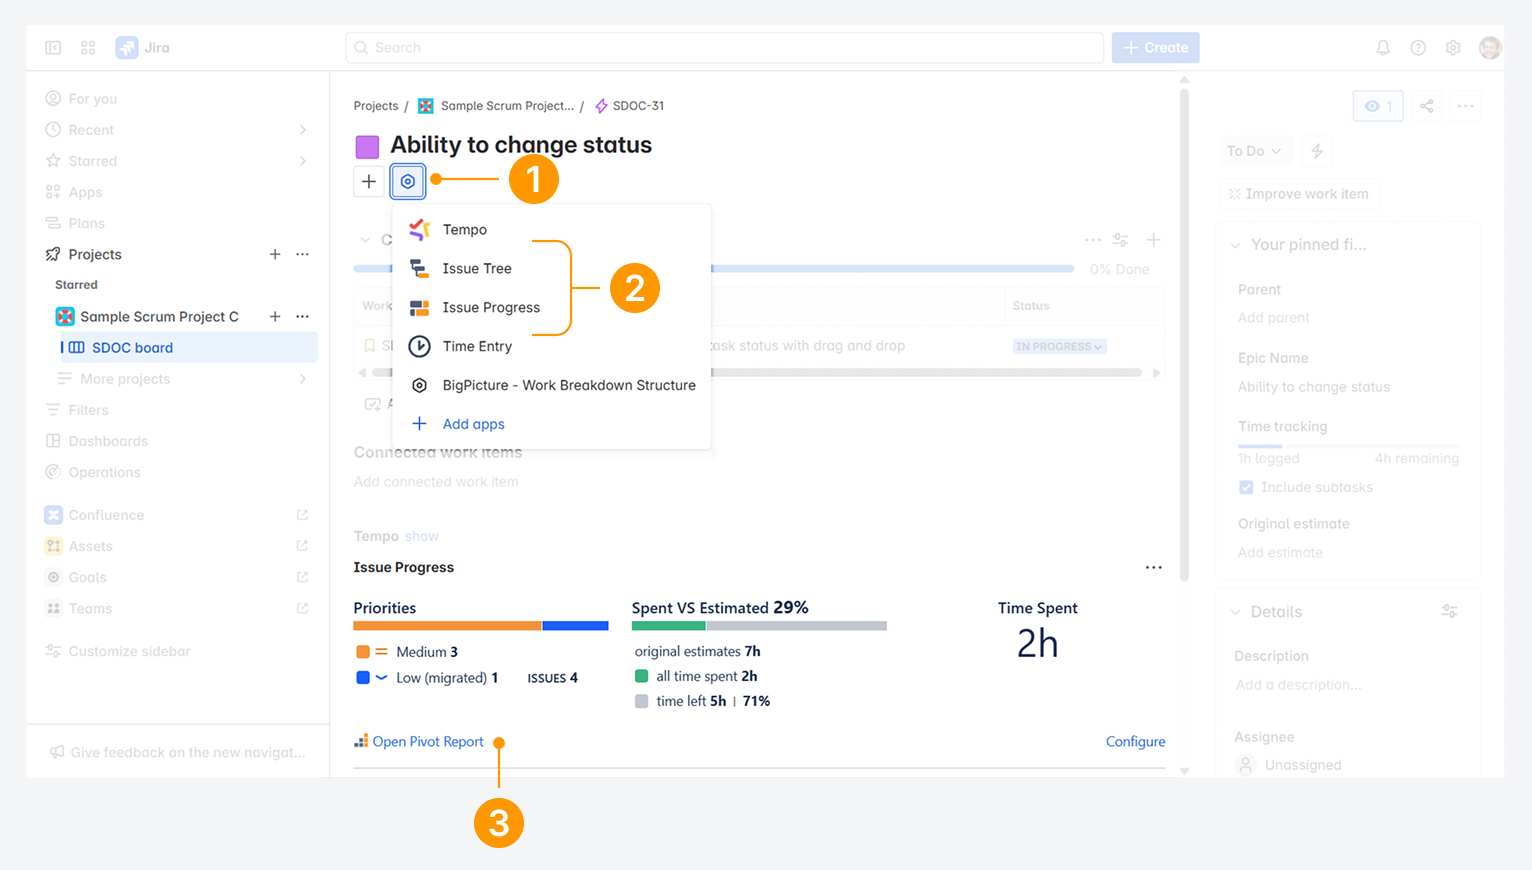Click the Improve work item button
The width and height of the screenshot is (1532, 870).
(x=1299, y=194)
